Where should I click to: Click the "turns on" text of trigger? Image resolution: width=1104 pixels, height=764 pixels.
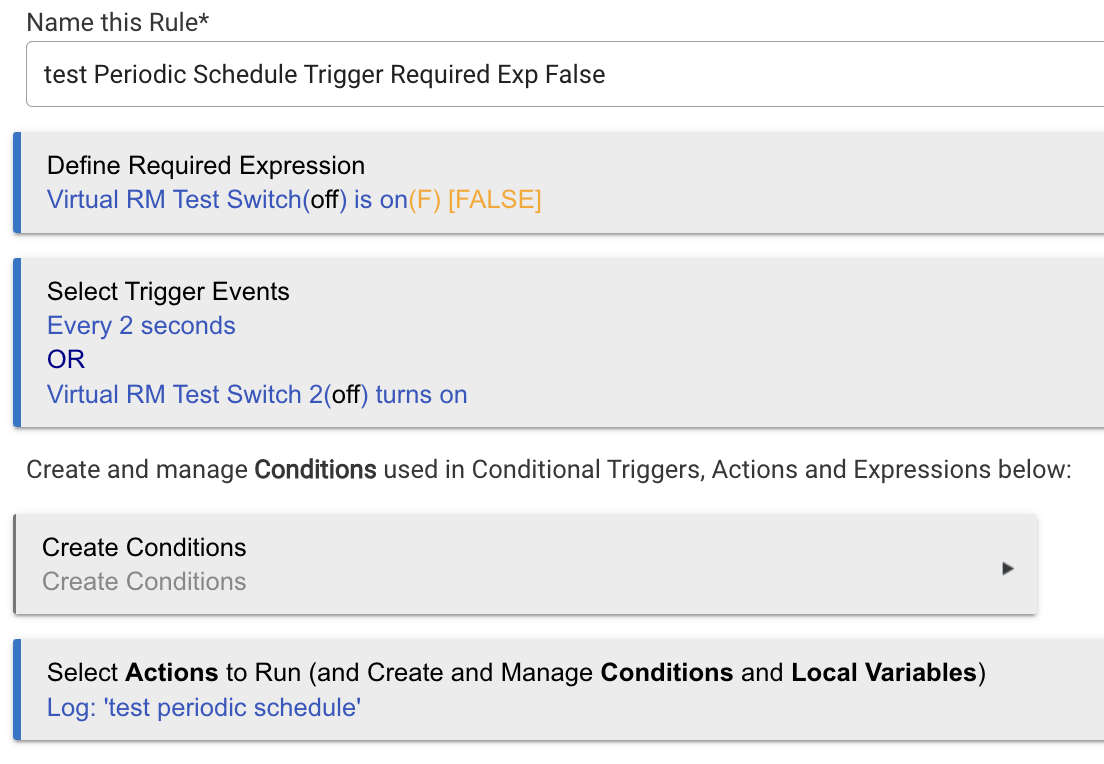[x=421, y=395]
